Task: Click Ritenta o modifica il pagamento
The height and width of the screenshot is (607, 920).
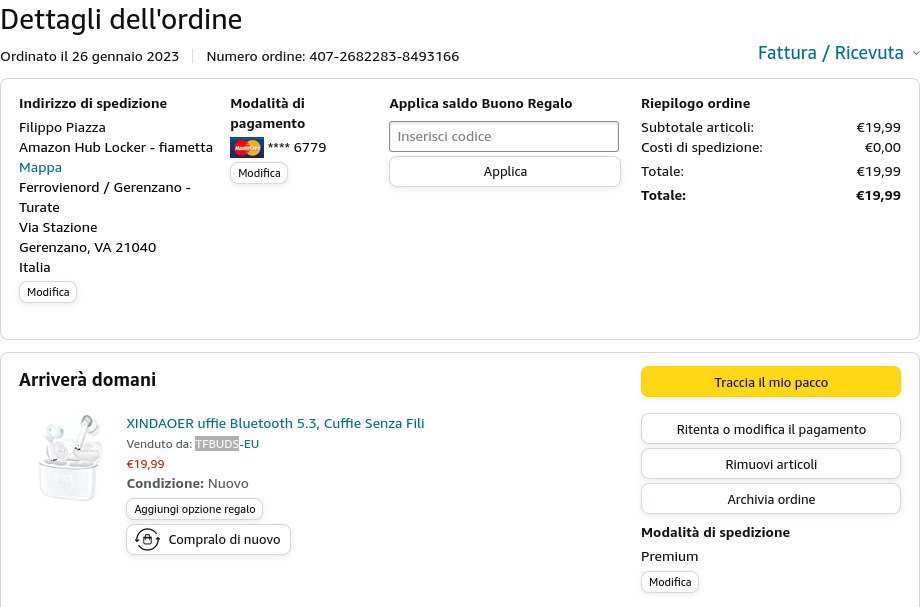Action: [x=770, y=430]
